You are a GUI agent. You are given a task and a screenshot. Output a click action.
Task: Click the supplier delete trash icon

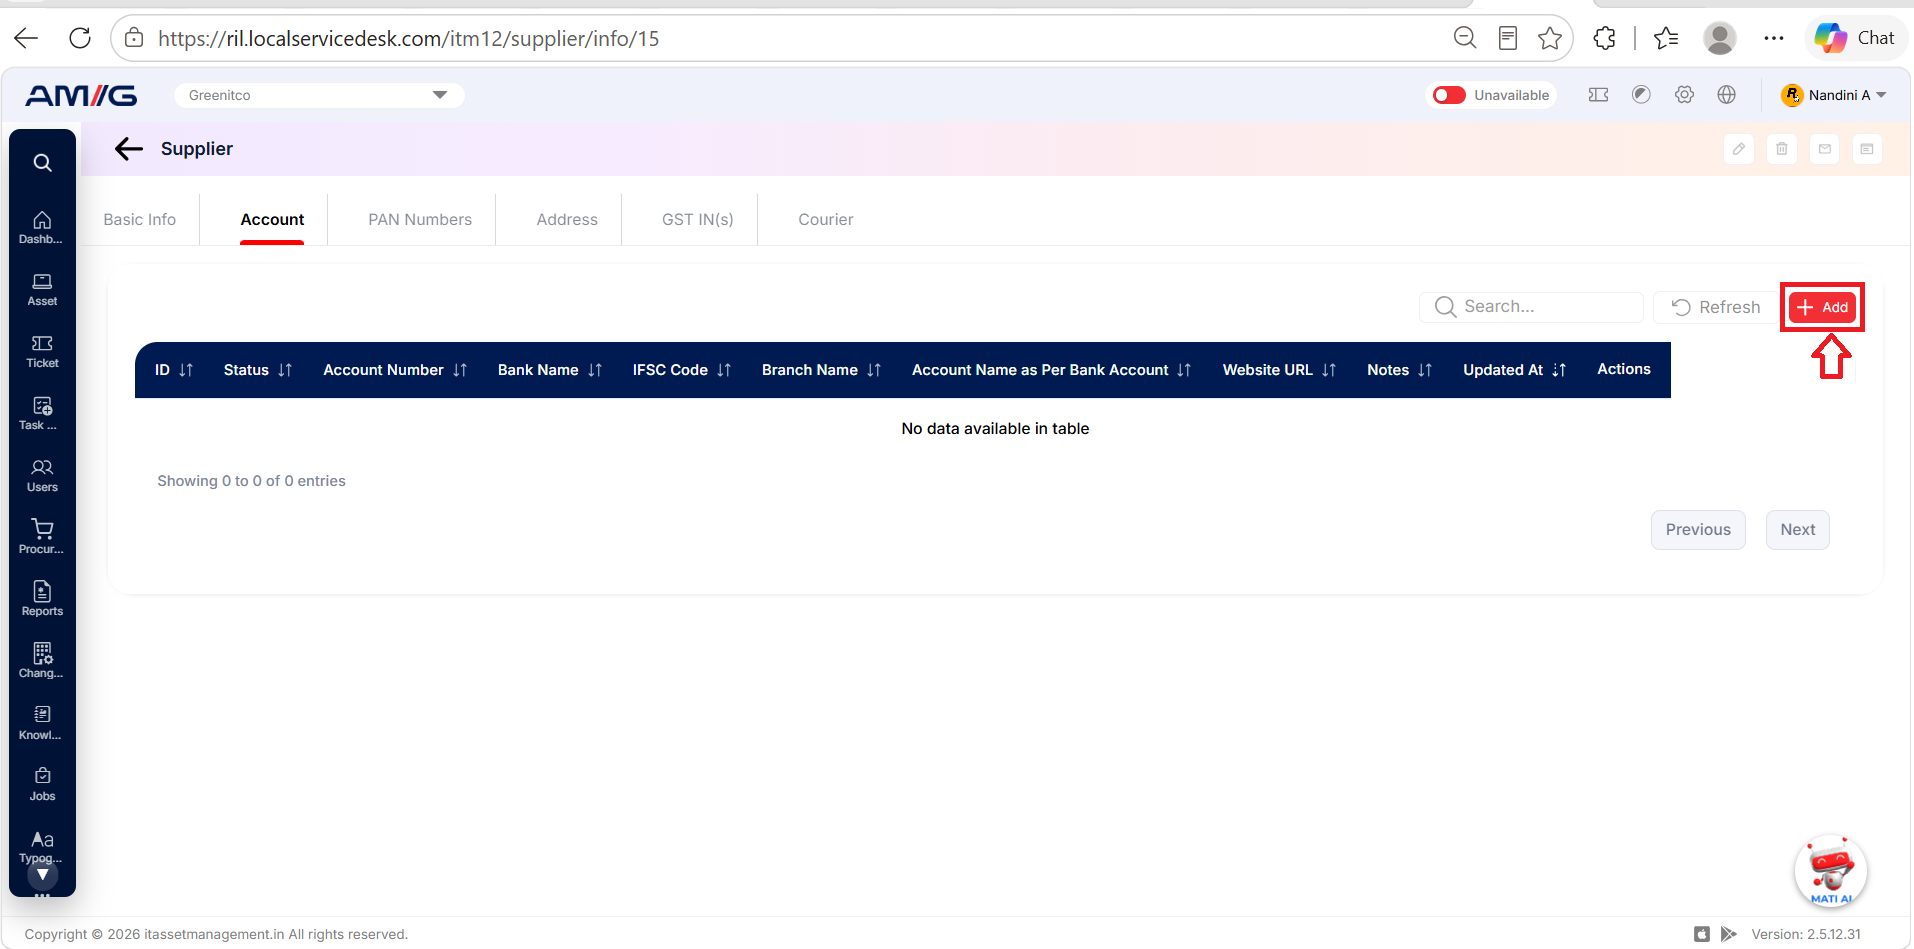(1782, 149)
